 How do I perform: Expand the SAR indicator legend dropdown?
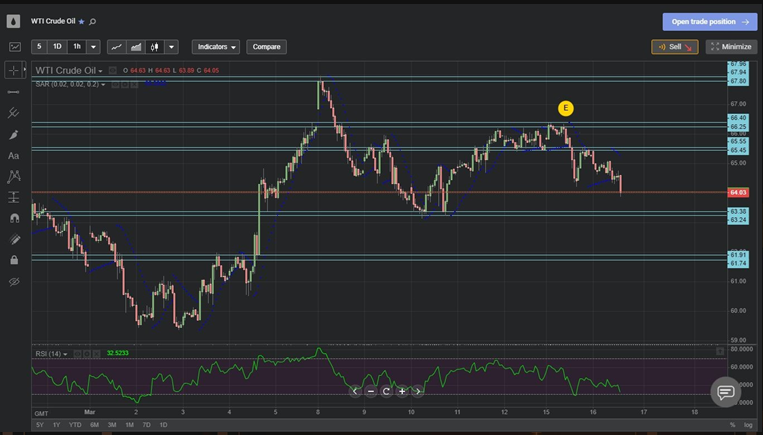(x=103, y=85)
